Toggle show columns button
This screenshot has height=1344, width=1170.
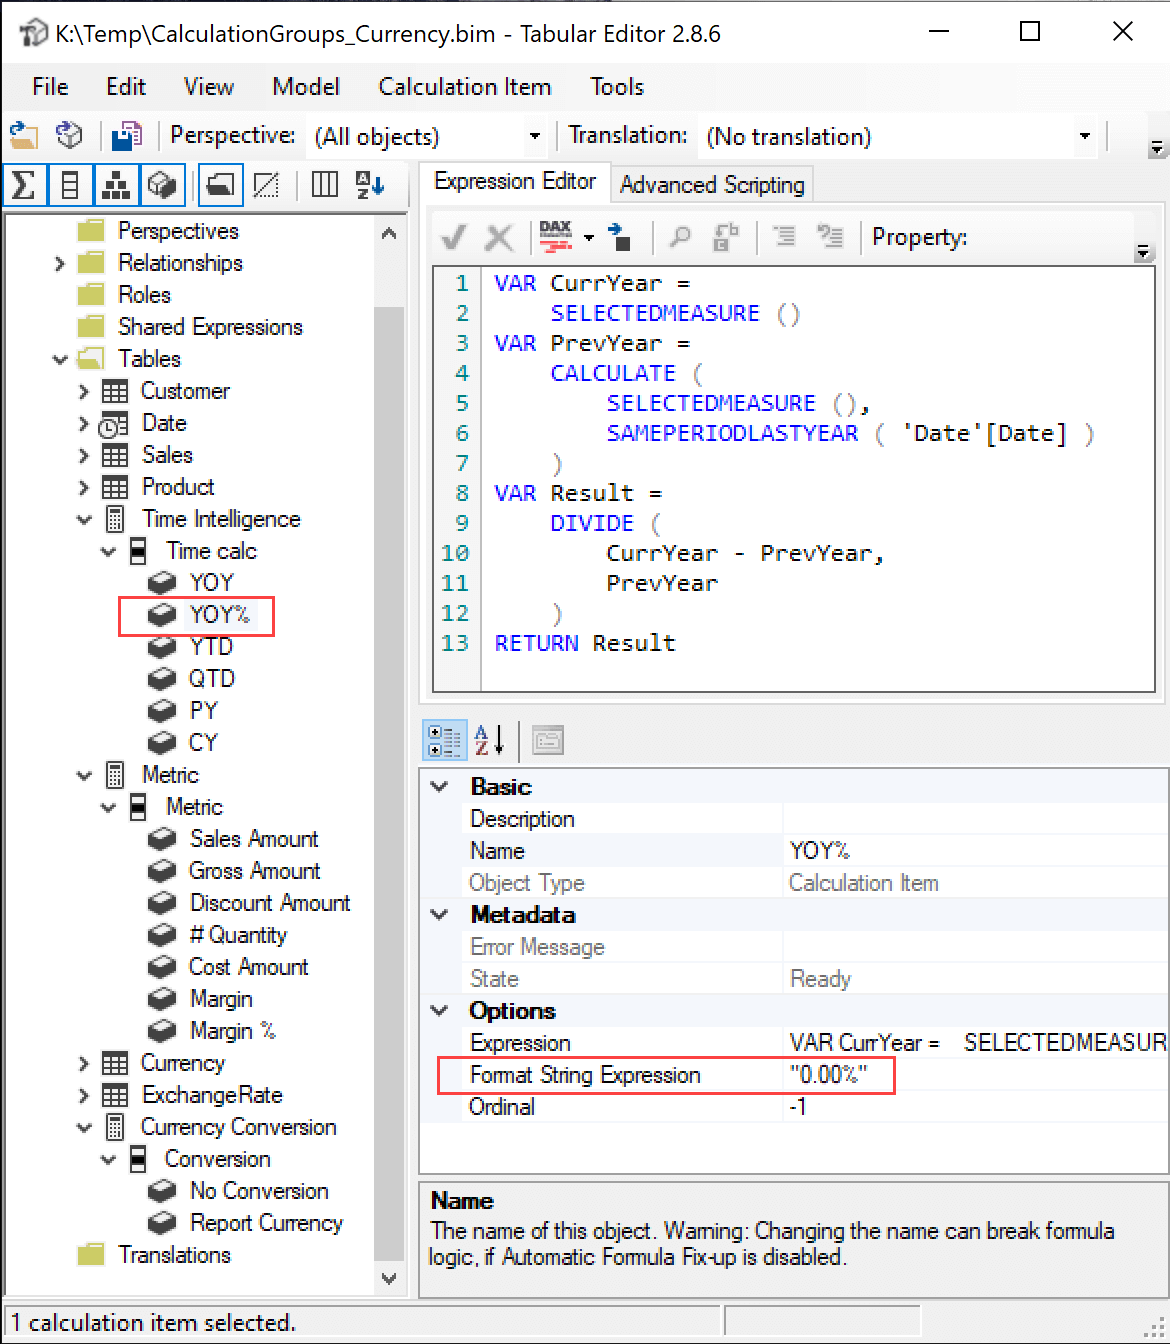(70, 184)
